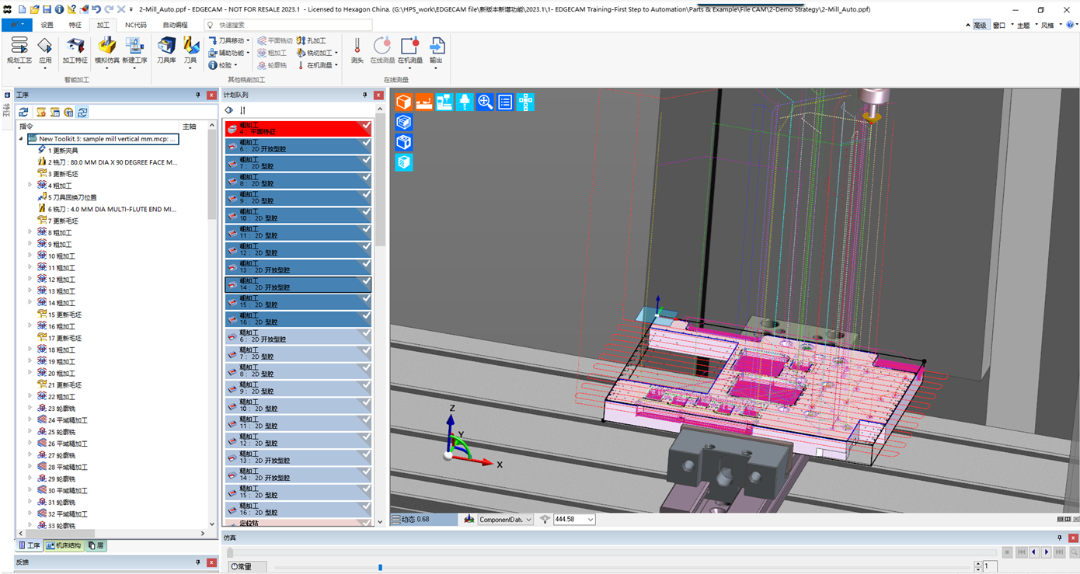Open the 设置 ribbon tab
Image resolution: width=1080 pixels, height=574 pixels.
[47, 25]
